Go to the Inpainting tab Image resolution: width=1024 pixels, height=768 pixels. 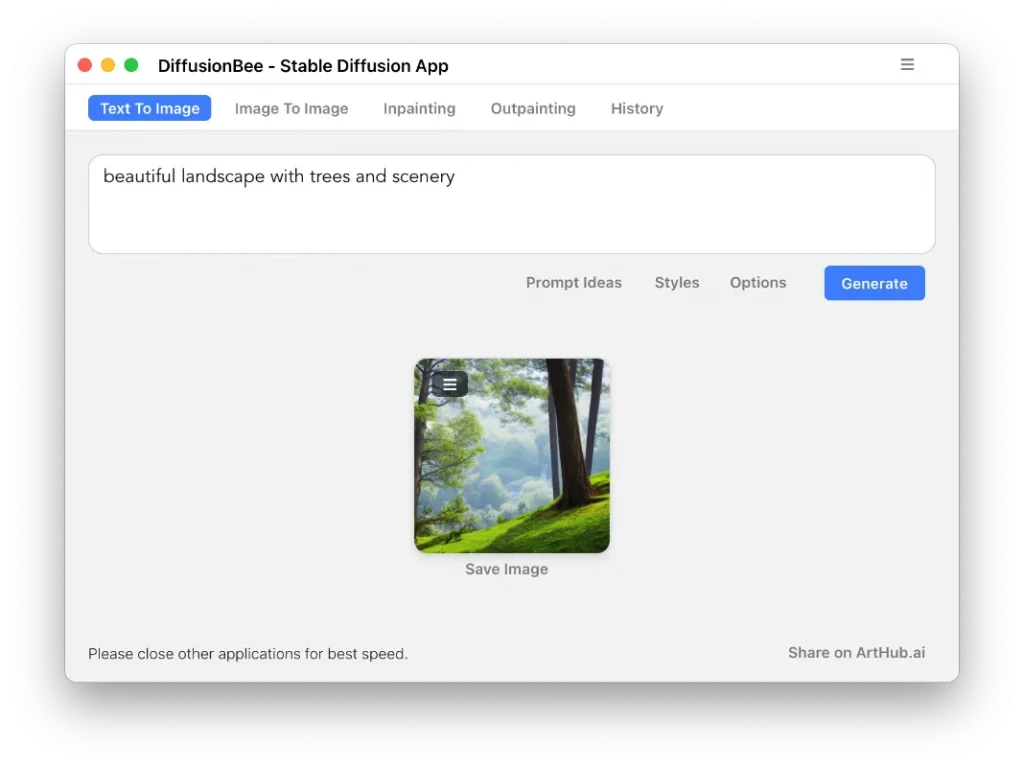419,108
